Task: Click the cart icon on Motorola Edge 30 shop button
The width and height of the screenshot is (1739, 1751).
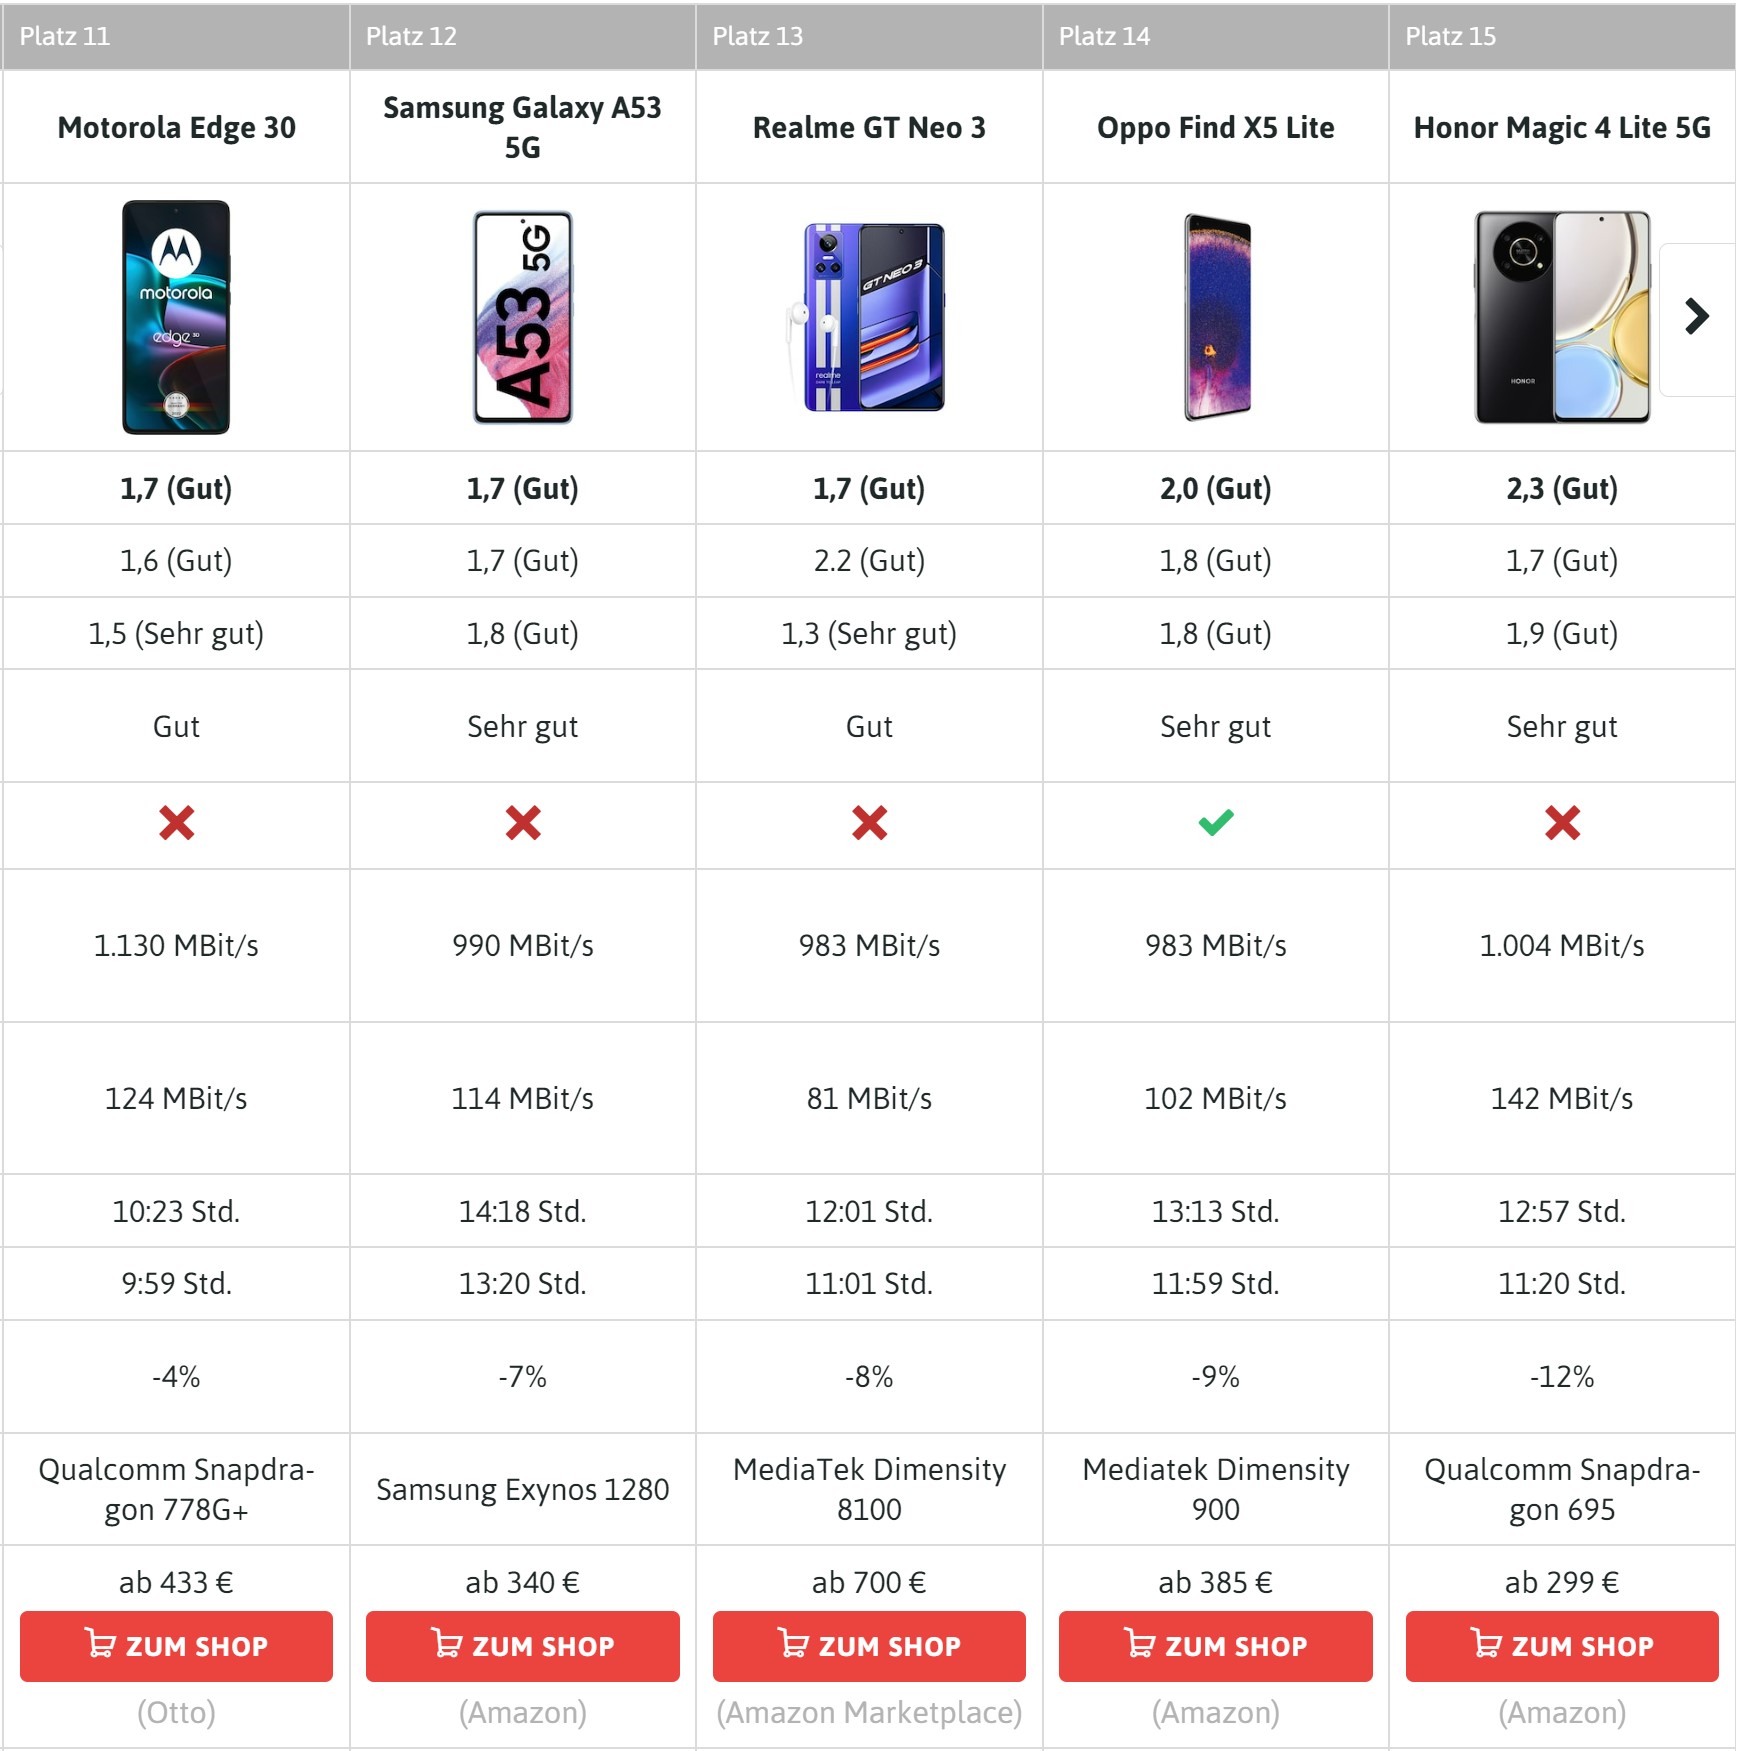Action: [101, 1646]
